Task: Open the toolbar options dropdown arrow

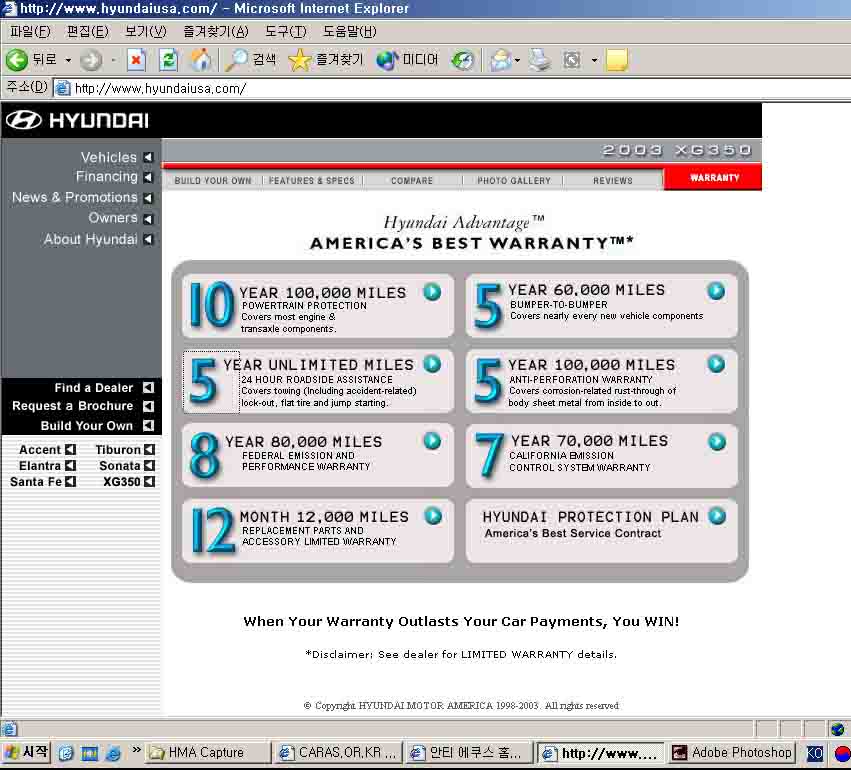Action: (x=594, y=60)
